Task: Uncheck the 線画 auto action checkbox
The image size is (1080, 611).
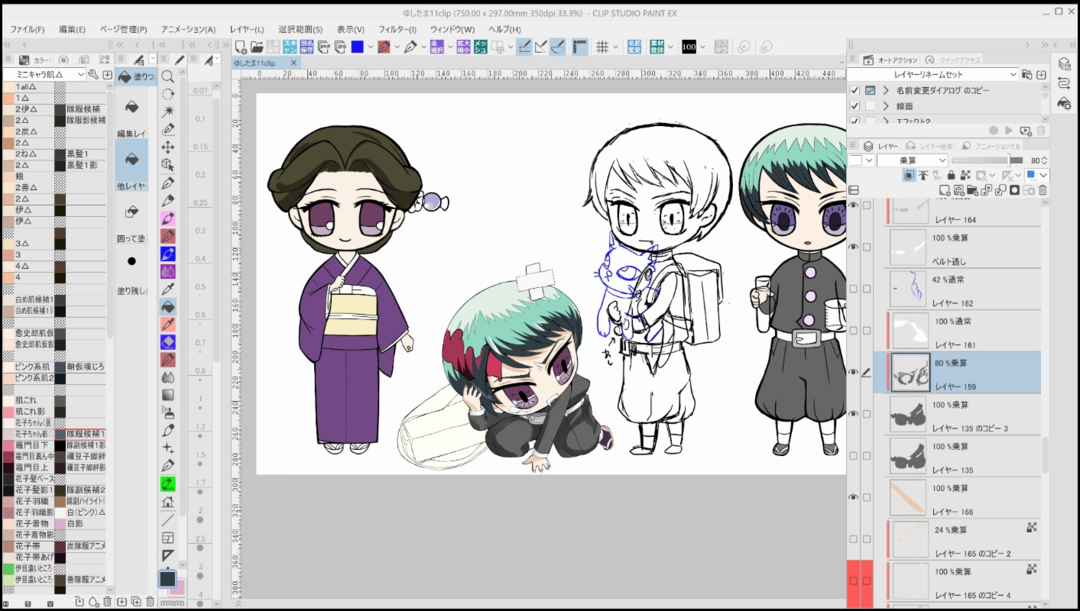Action: pos(854,106)
